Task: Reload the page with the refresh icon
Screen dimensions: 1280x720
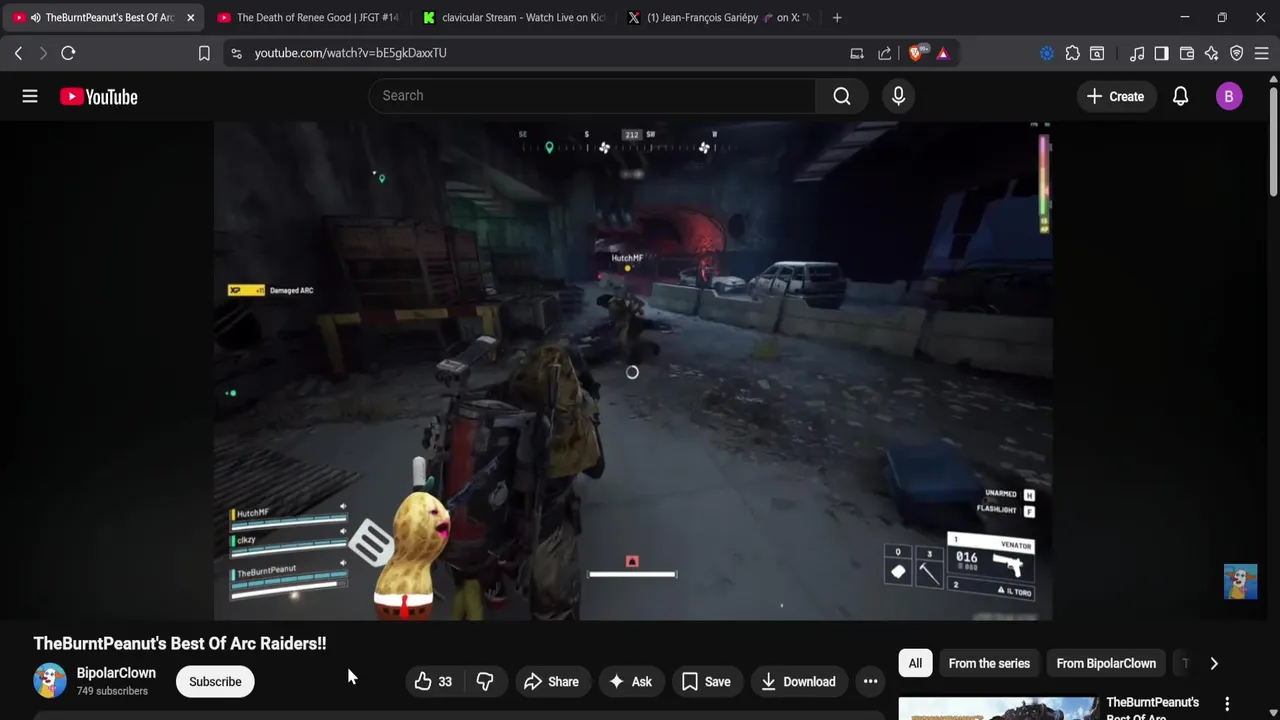Action: click(68, 53)
